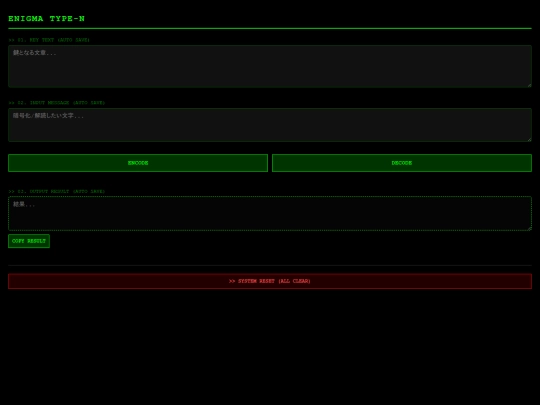Grab the input message resize handle
Image resolution: width=540 pixels, height=405 pixels.
point(529,139)
